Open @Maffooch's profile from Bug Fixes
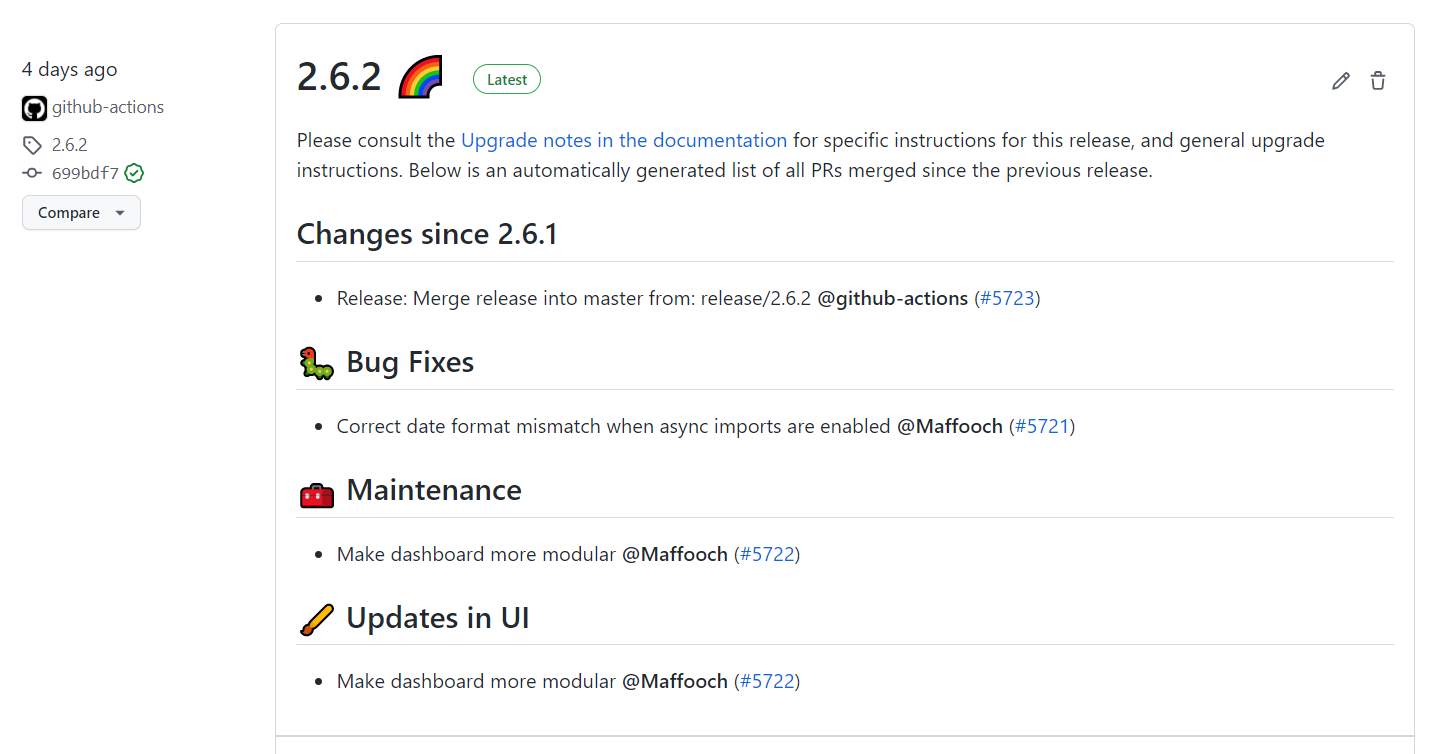Image resolution: width=1435 pixels, height=754 pixels. [951, 425]
